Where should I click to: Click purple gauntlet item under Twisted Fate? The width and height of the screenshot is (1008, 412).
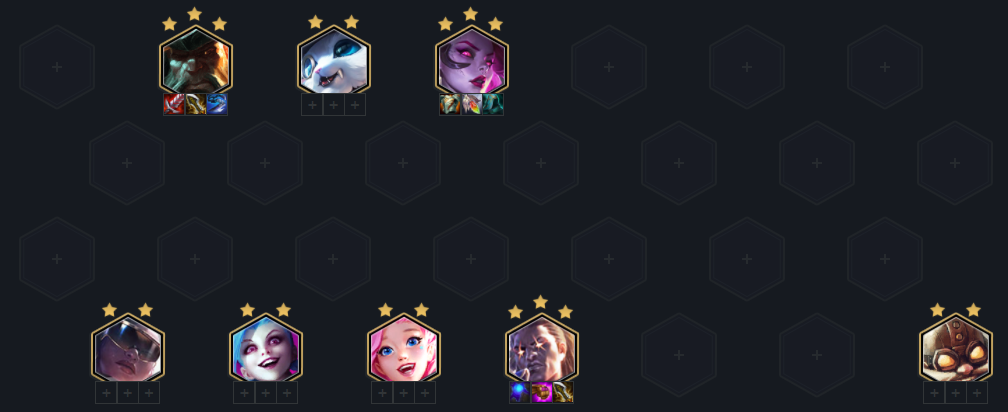click(x=541, y=392)
